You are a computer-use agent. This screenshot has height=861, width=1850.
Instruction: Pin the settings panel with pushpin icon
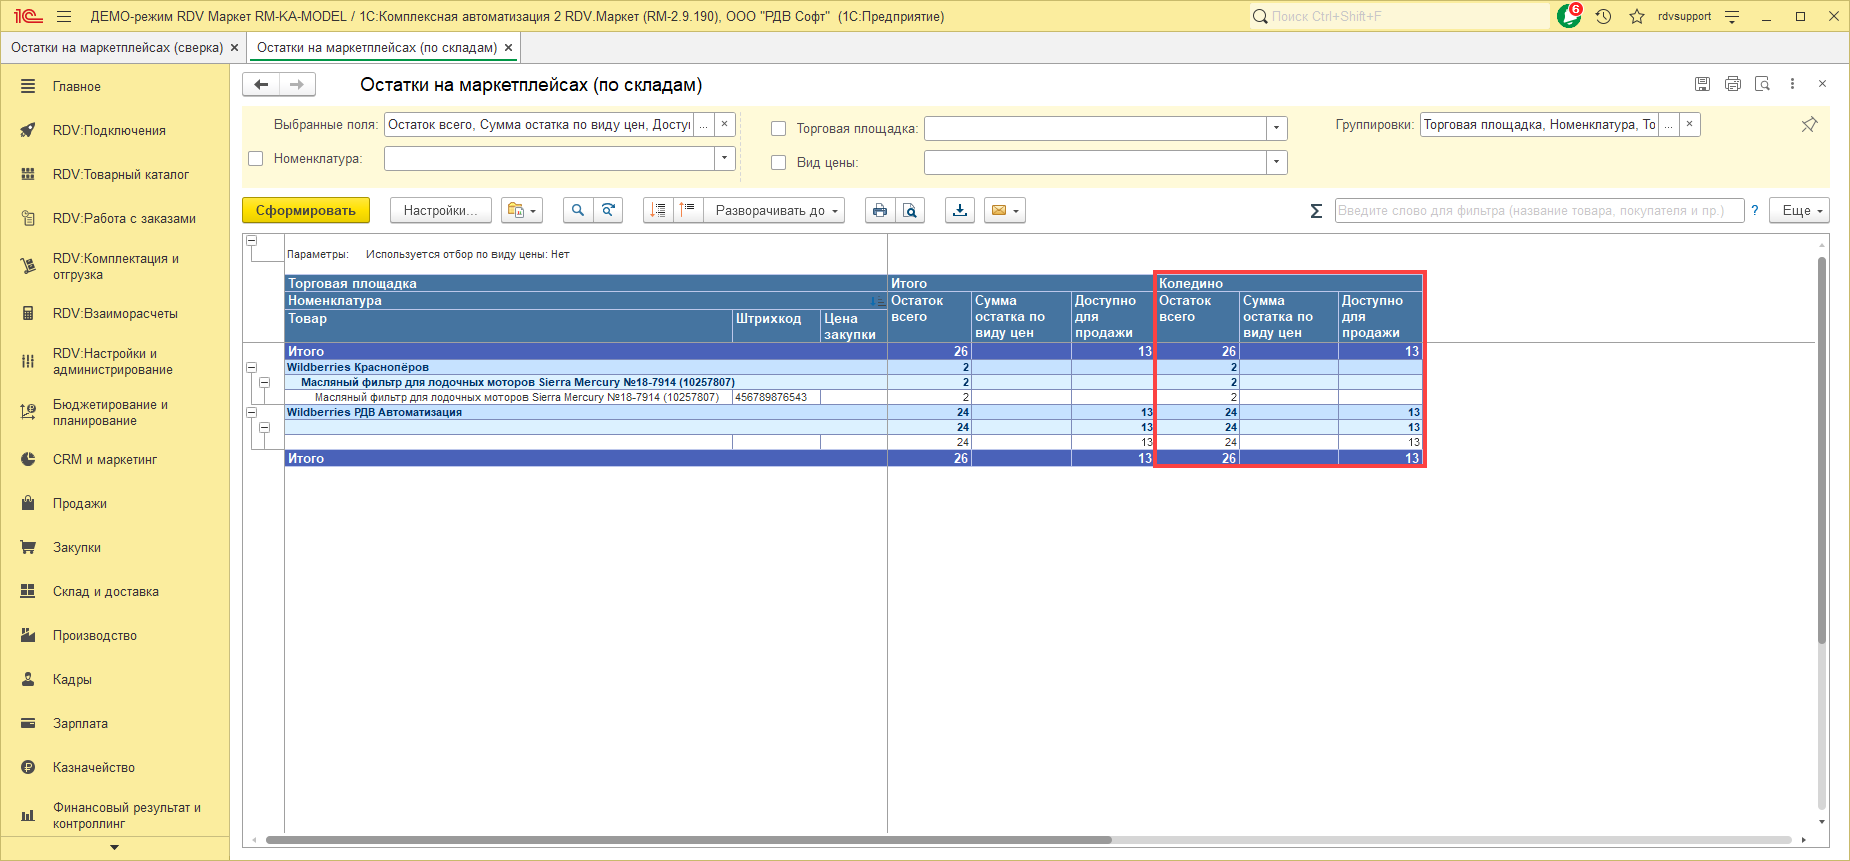click(1809, 125)
